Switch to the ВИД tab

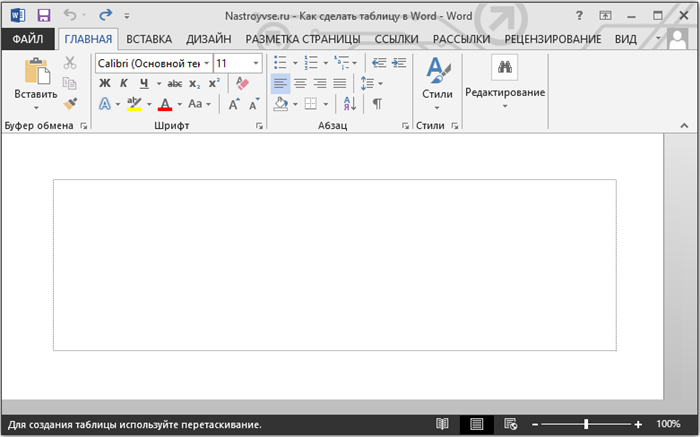tap(625, 39)
